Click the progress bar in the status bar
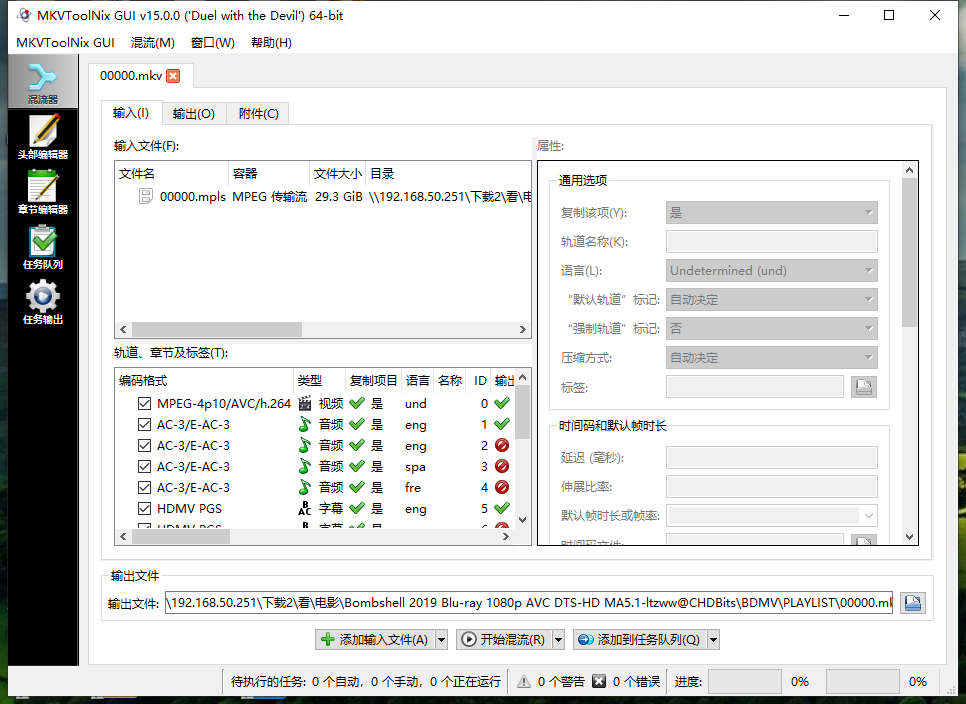 [x=745, y=681]
